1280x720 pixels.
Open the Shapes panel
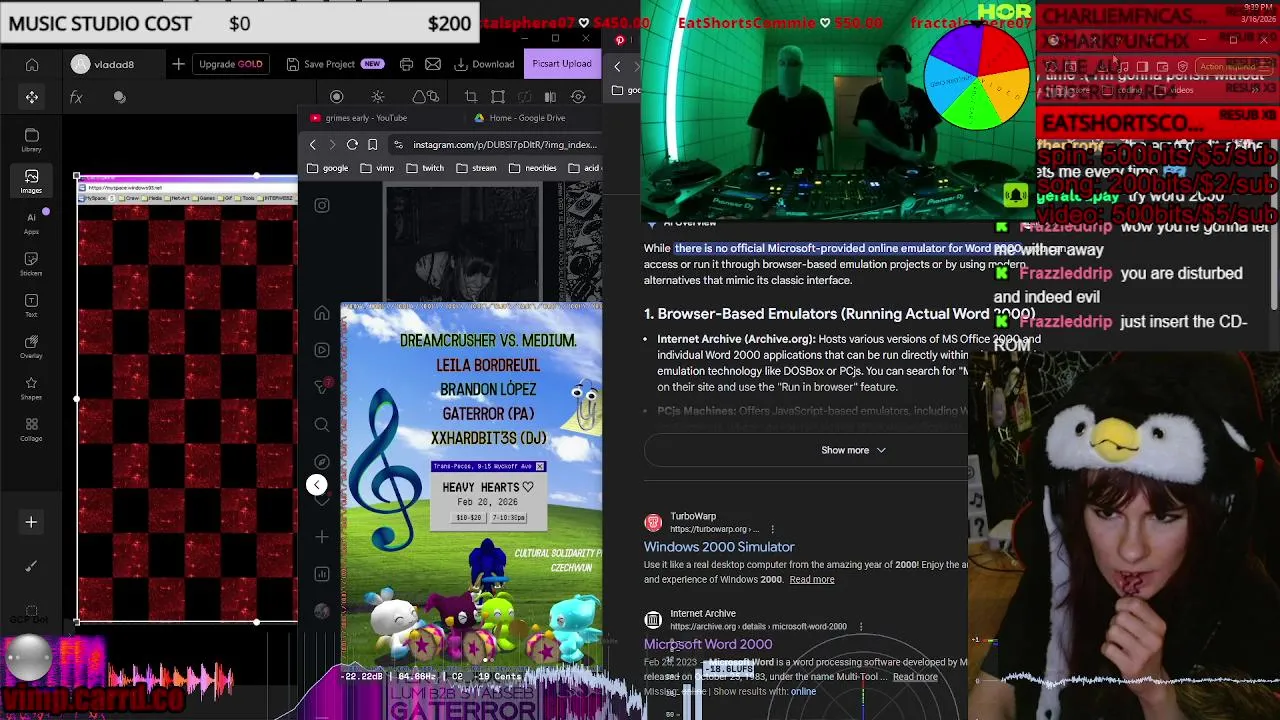pyautogui.click(x=31, y=388)
